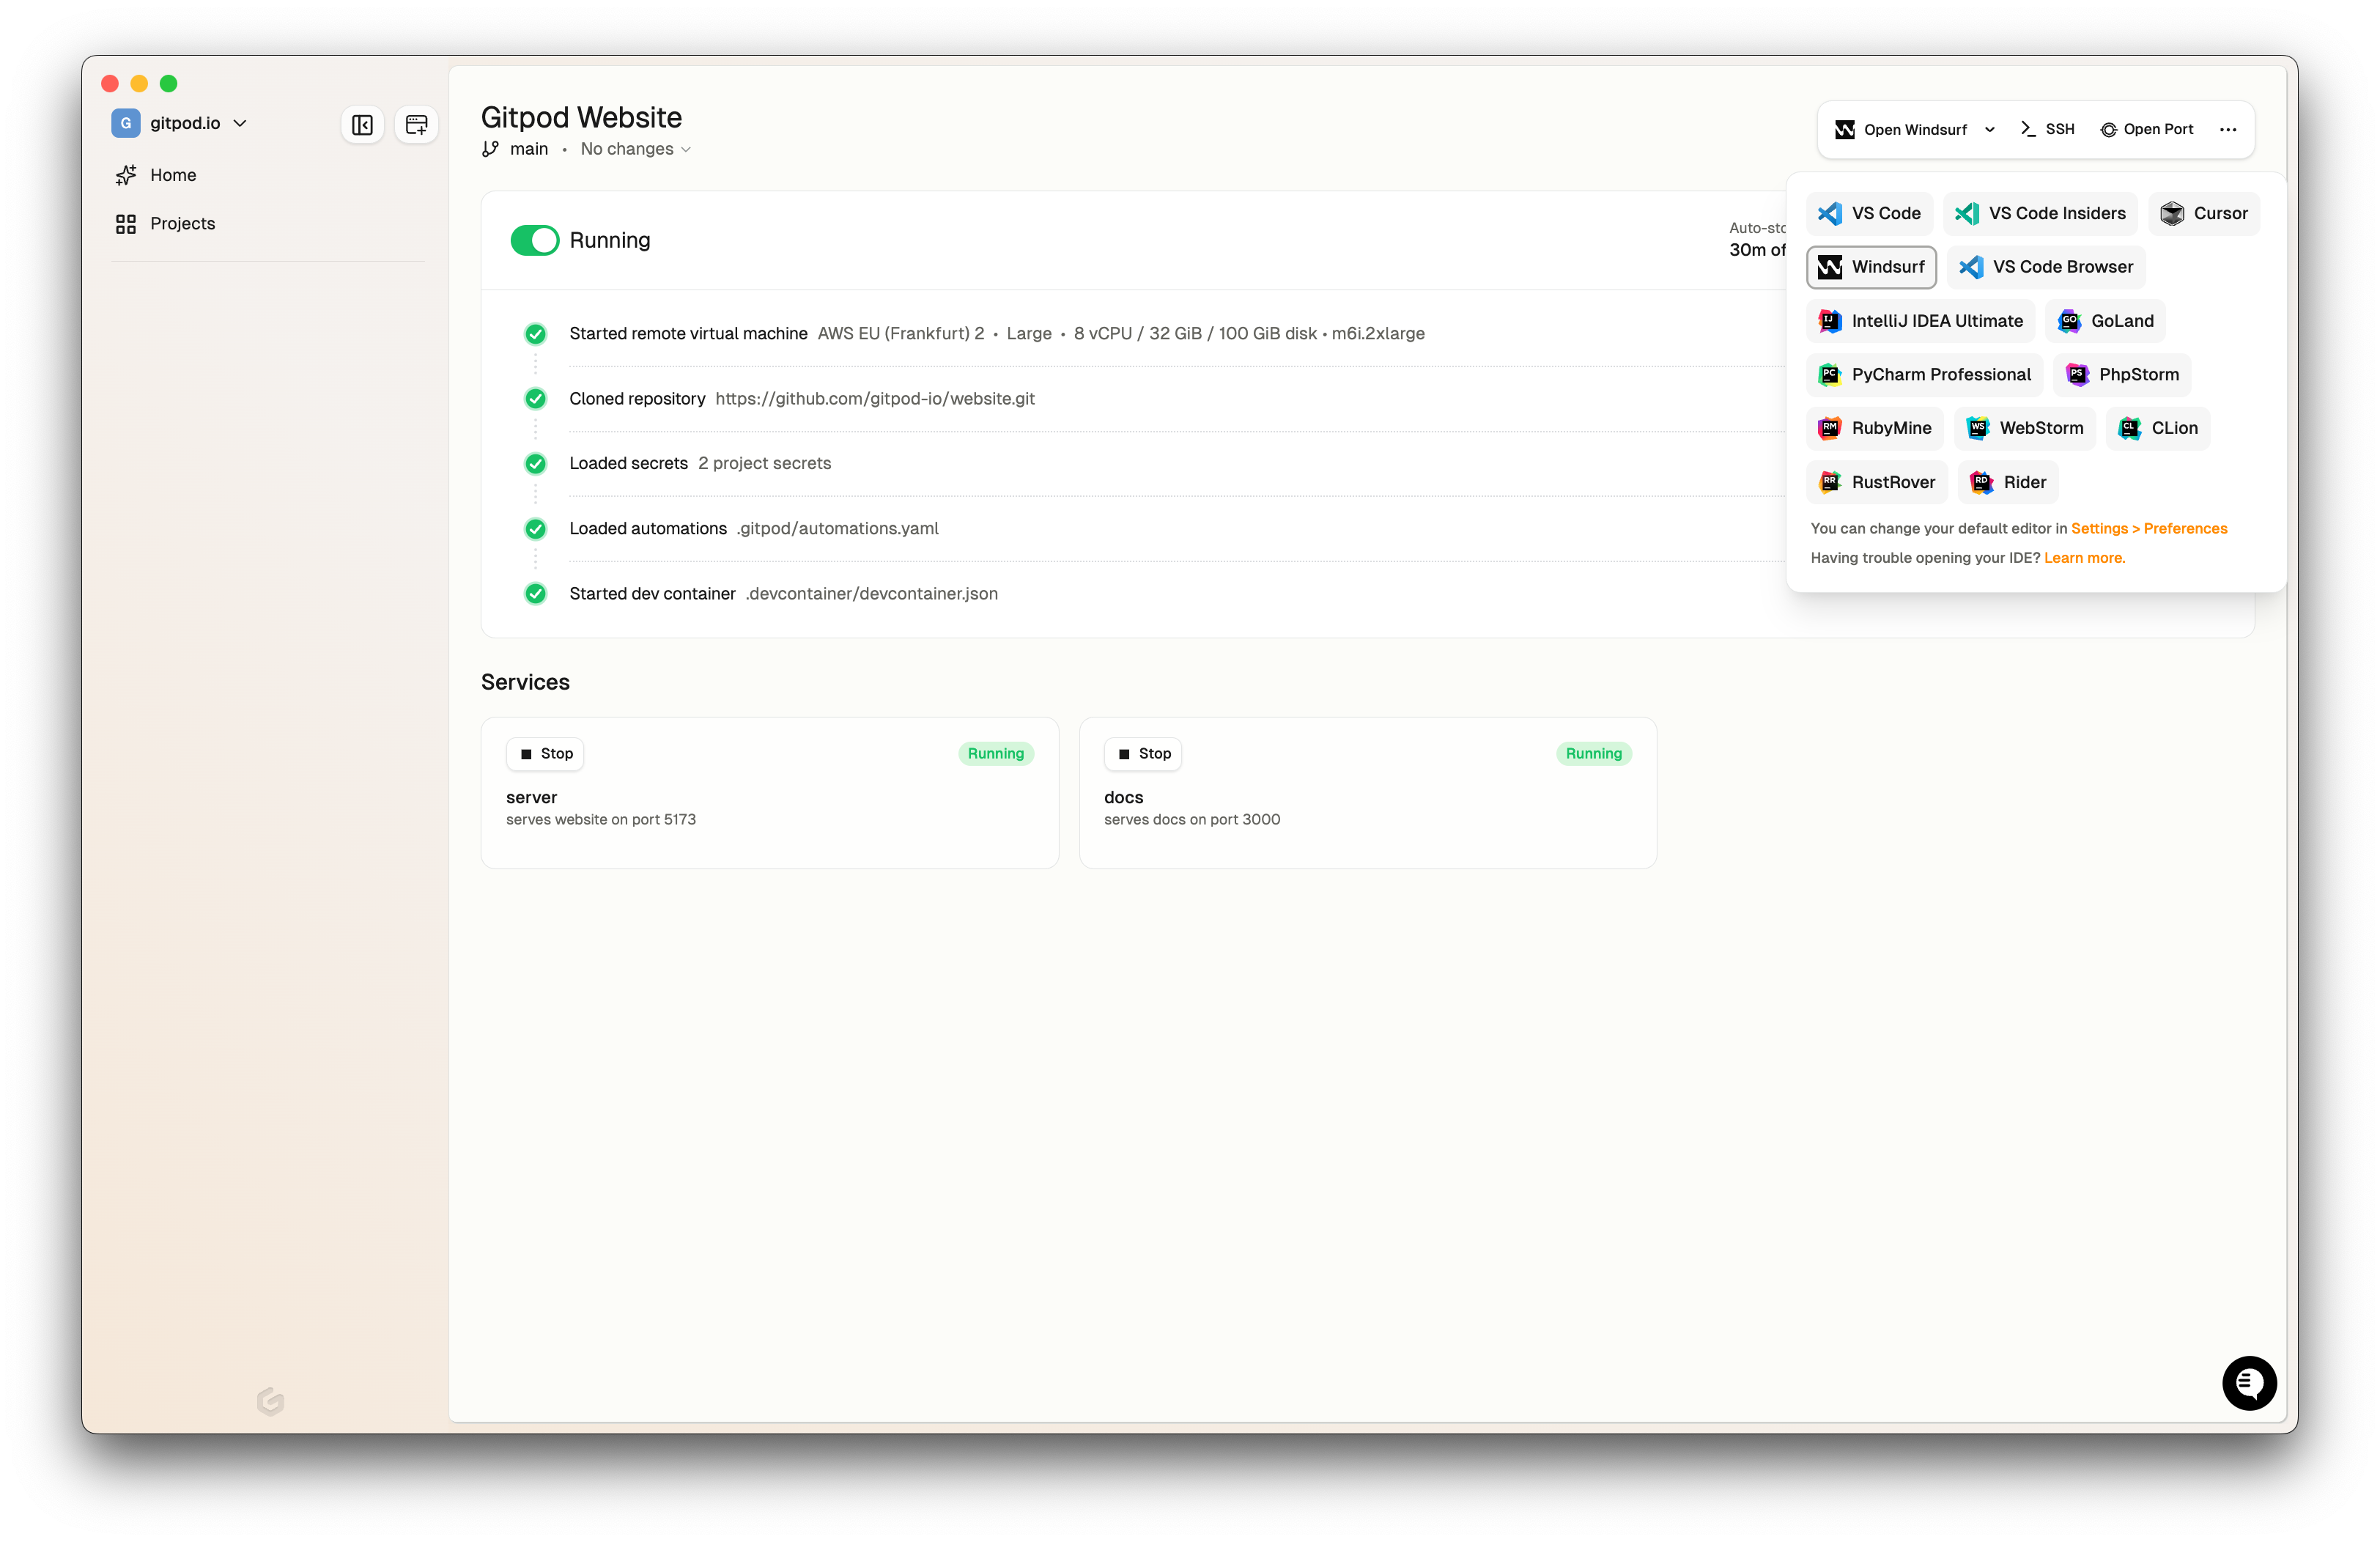This screenshot has width=2380, height=1542.
Task: Open Projects in sidebar
Action: 182,223
